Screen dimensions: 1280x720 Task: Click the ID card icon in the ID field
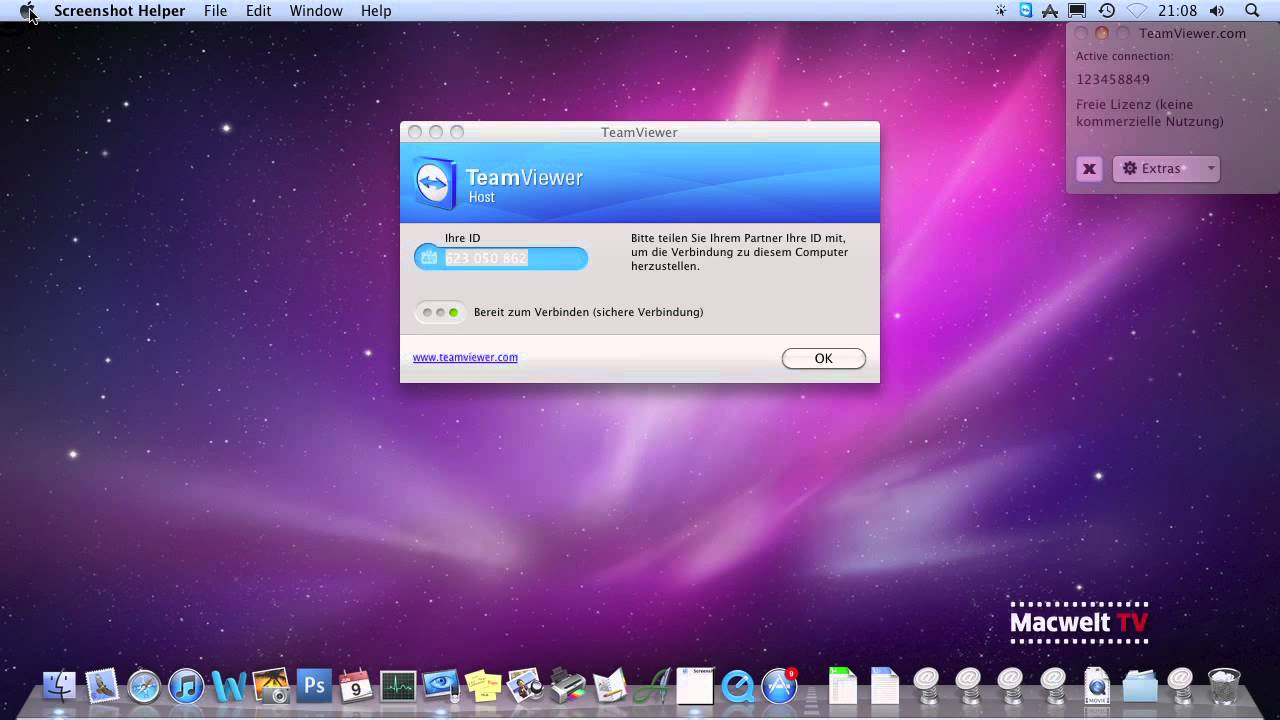click(x=429, y=258)
